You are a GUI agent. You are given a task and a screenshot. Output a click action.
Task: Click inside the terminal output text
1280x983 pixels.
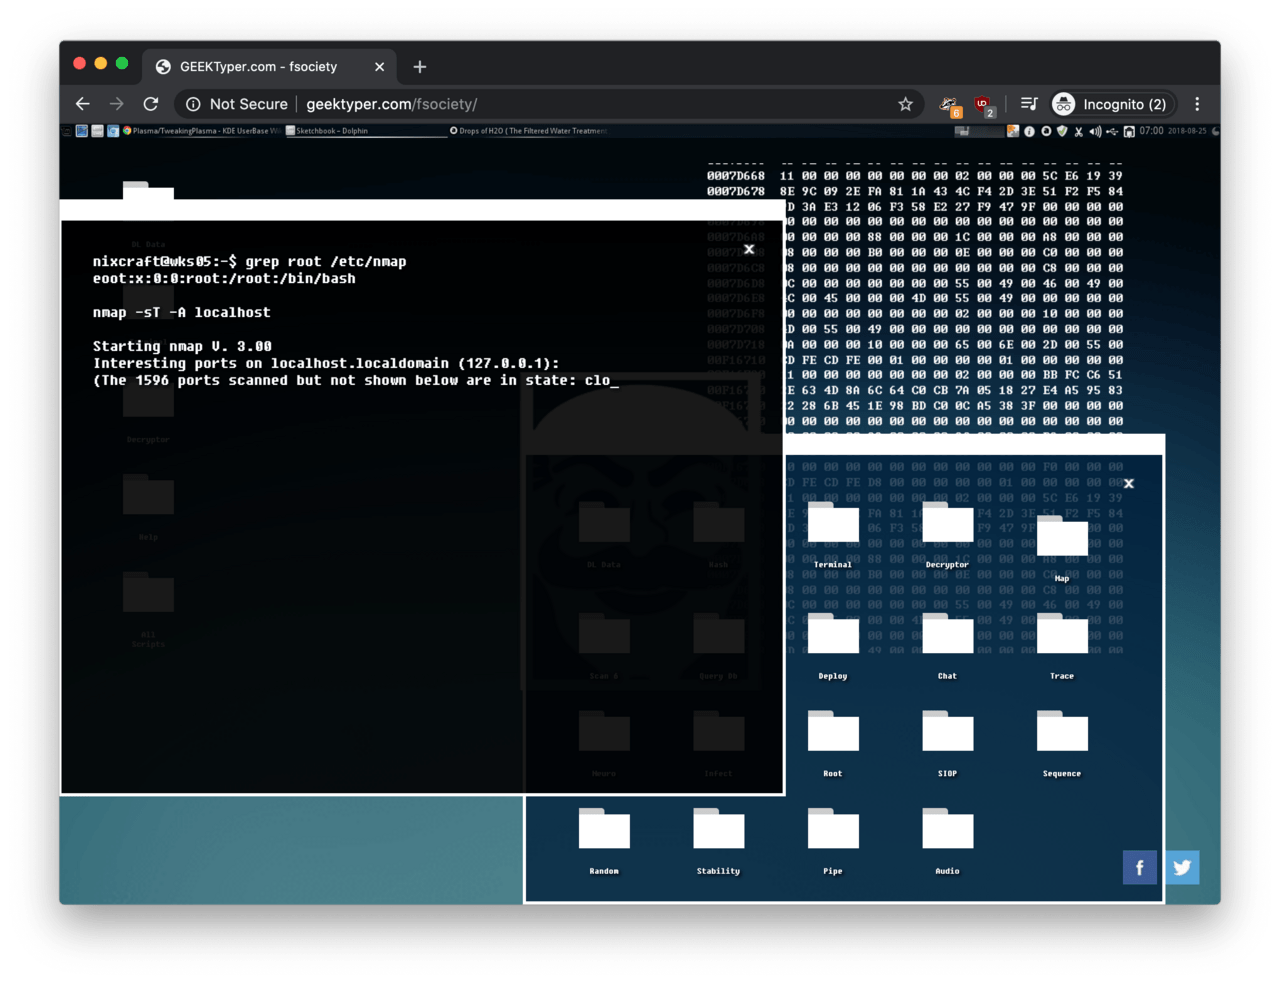356,321
